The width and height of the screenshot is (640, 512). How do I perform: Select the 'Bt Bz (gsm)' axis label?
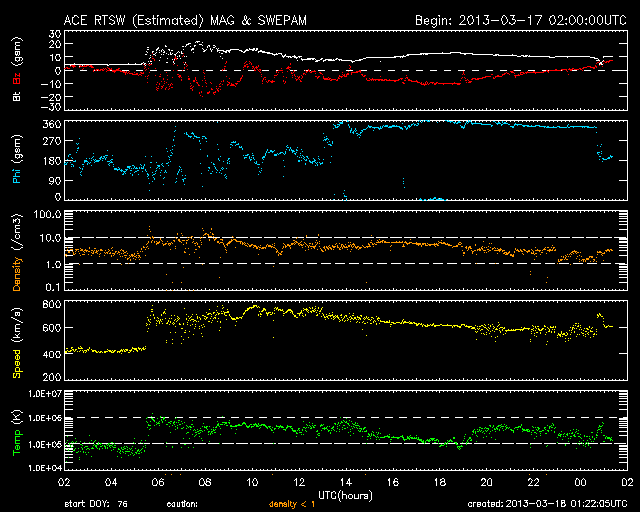pos(17,69)
